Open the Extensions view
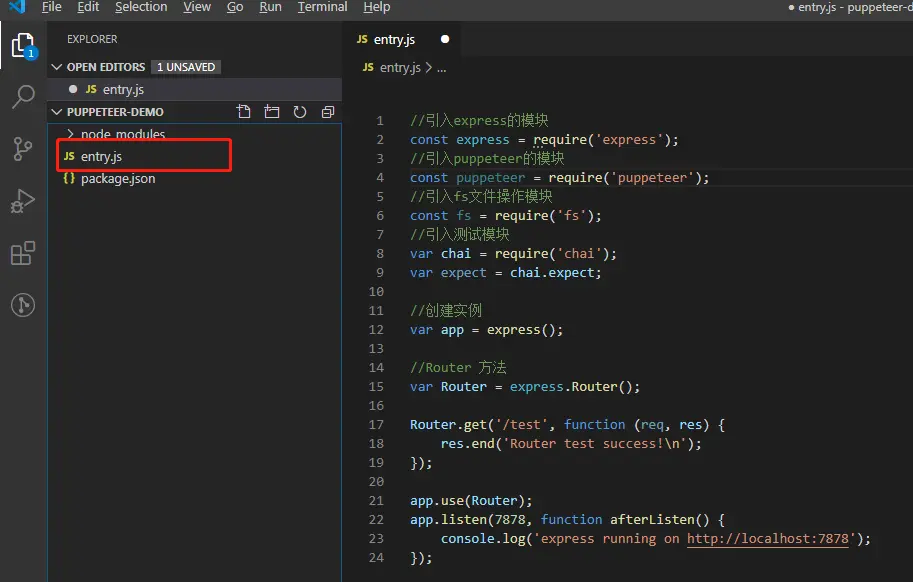Screen dimensions: 913x582 coord(23,253)
